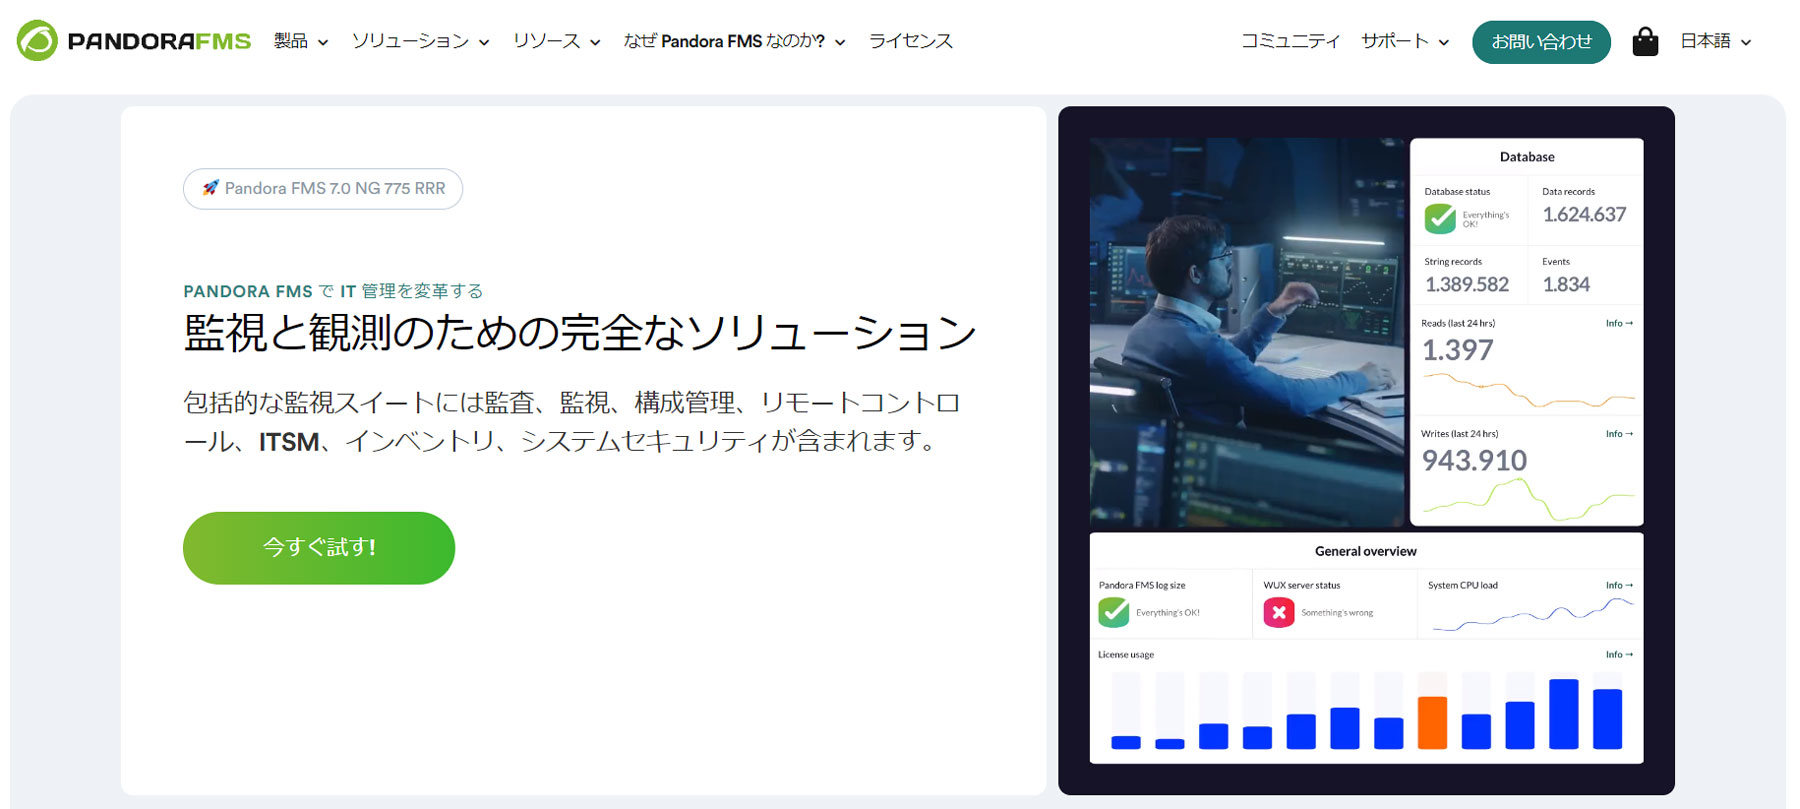This screenshot has width=1800, height=809.
Task: Click the Pandora FMS logo
Action: tap(134, 41)
